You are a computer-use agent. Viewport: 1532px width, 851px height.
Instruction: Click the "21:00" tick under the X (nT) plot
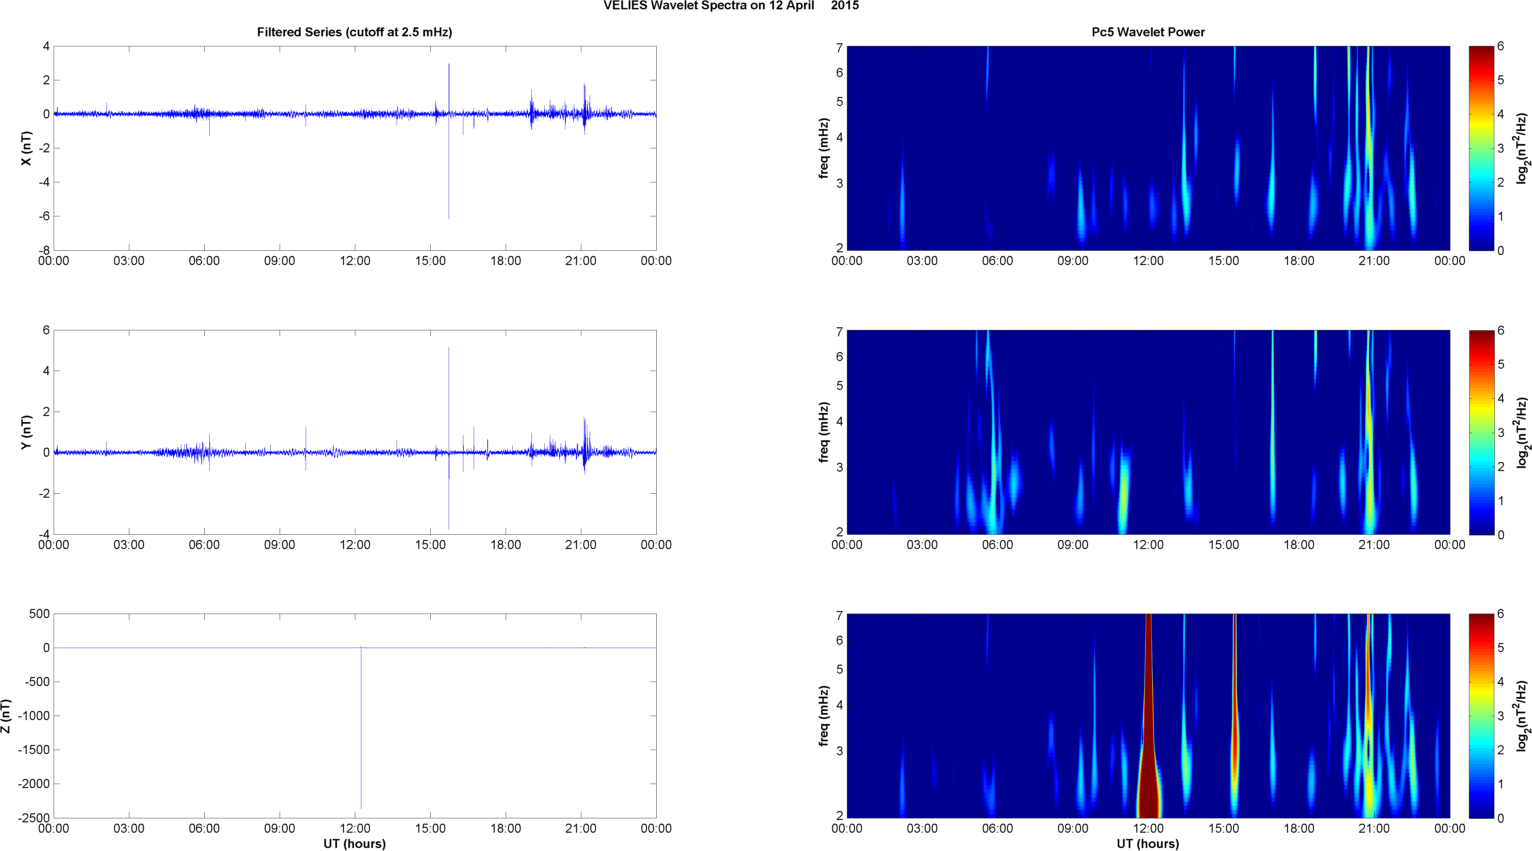(x=581, y=261)
